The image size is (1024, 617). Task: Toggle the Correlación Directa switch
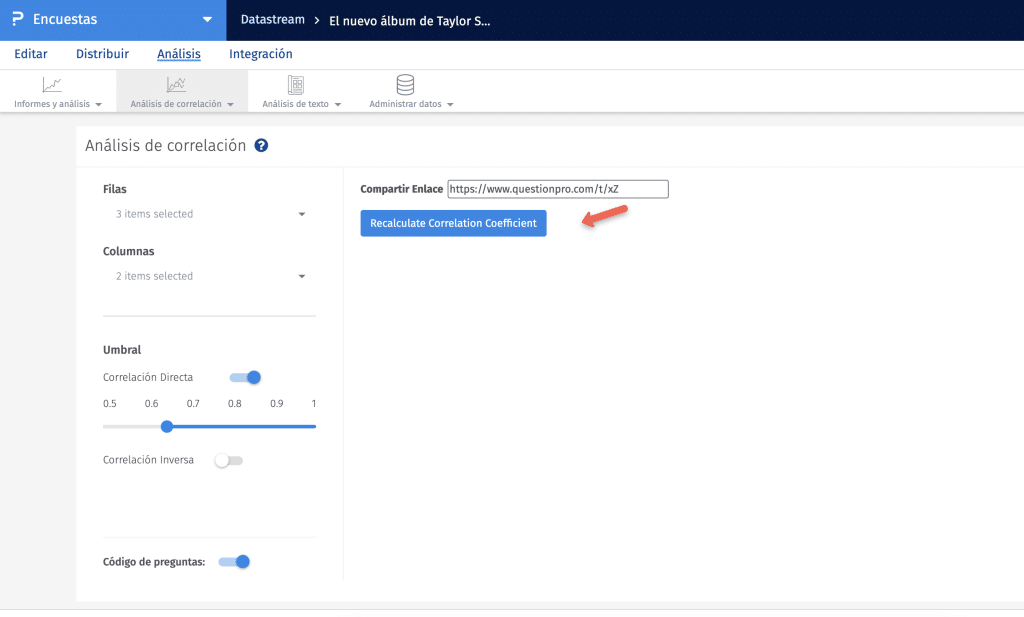click(245, 377)
